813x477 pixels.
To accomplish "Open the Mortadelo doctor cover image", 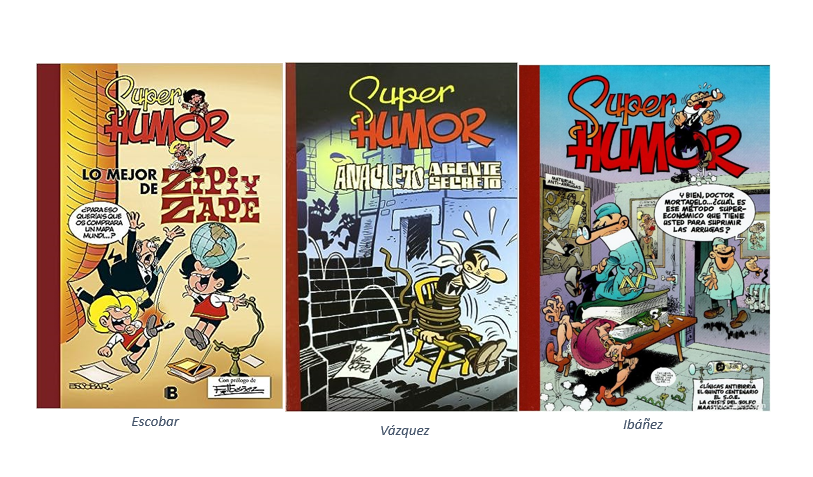I will (644, 237).
